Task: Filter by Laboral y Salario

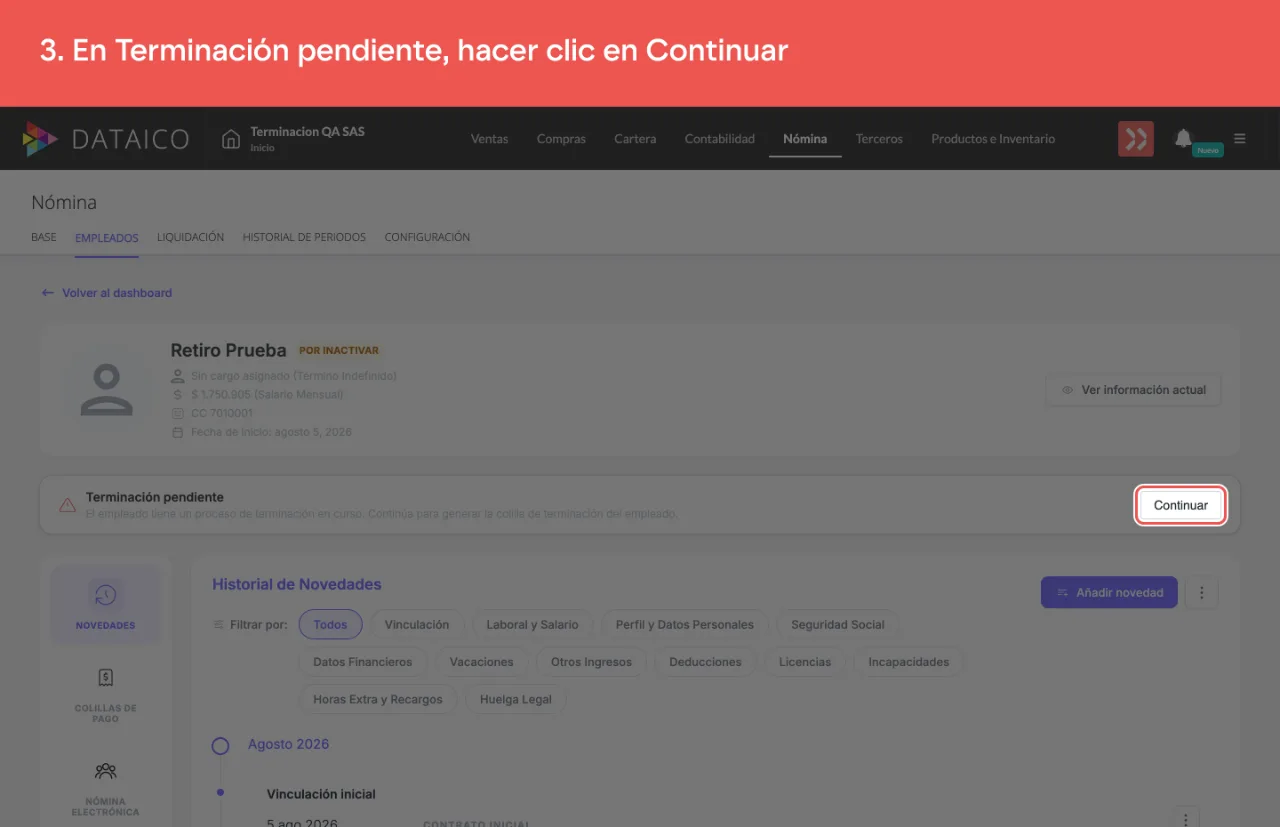Action: click(x=532, y=624)
